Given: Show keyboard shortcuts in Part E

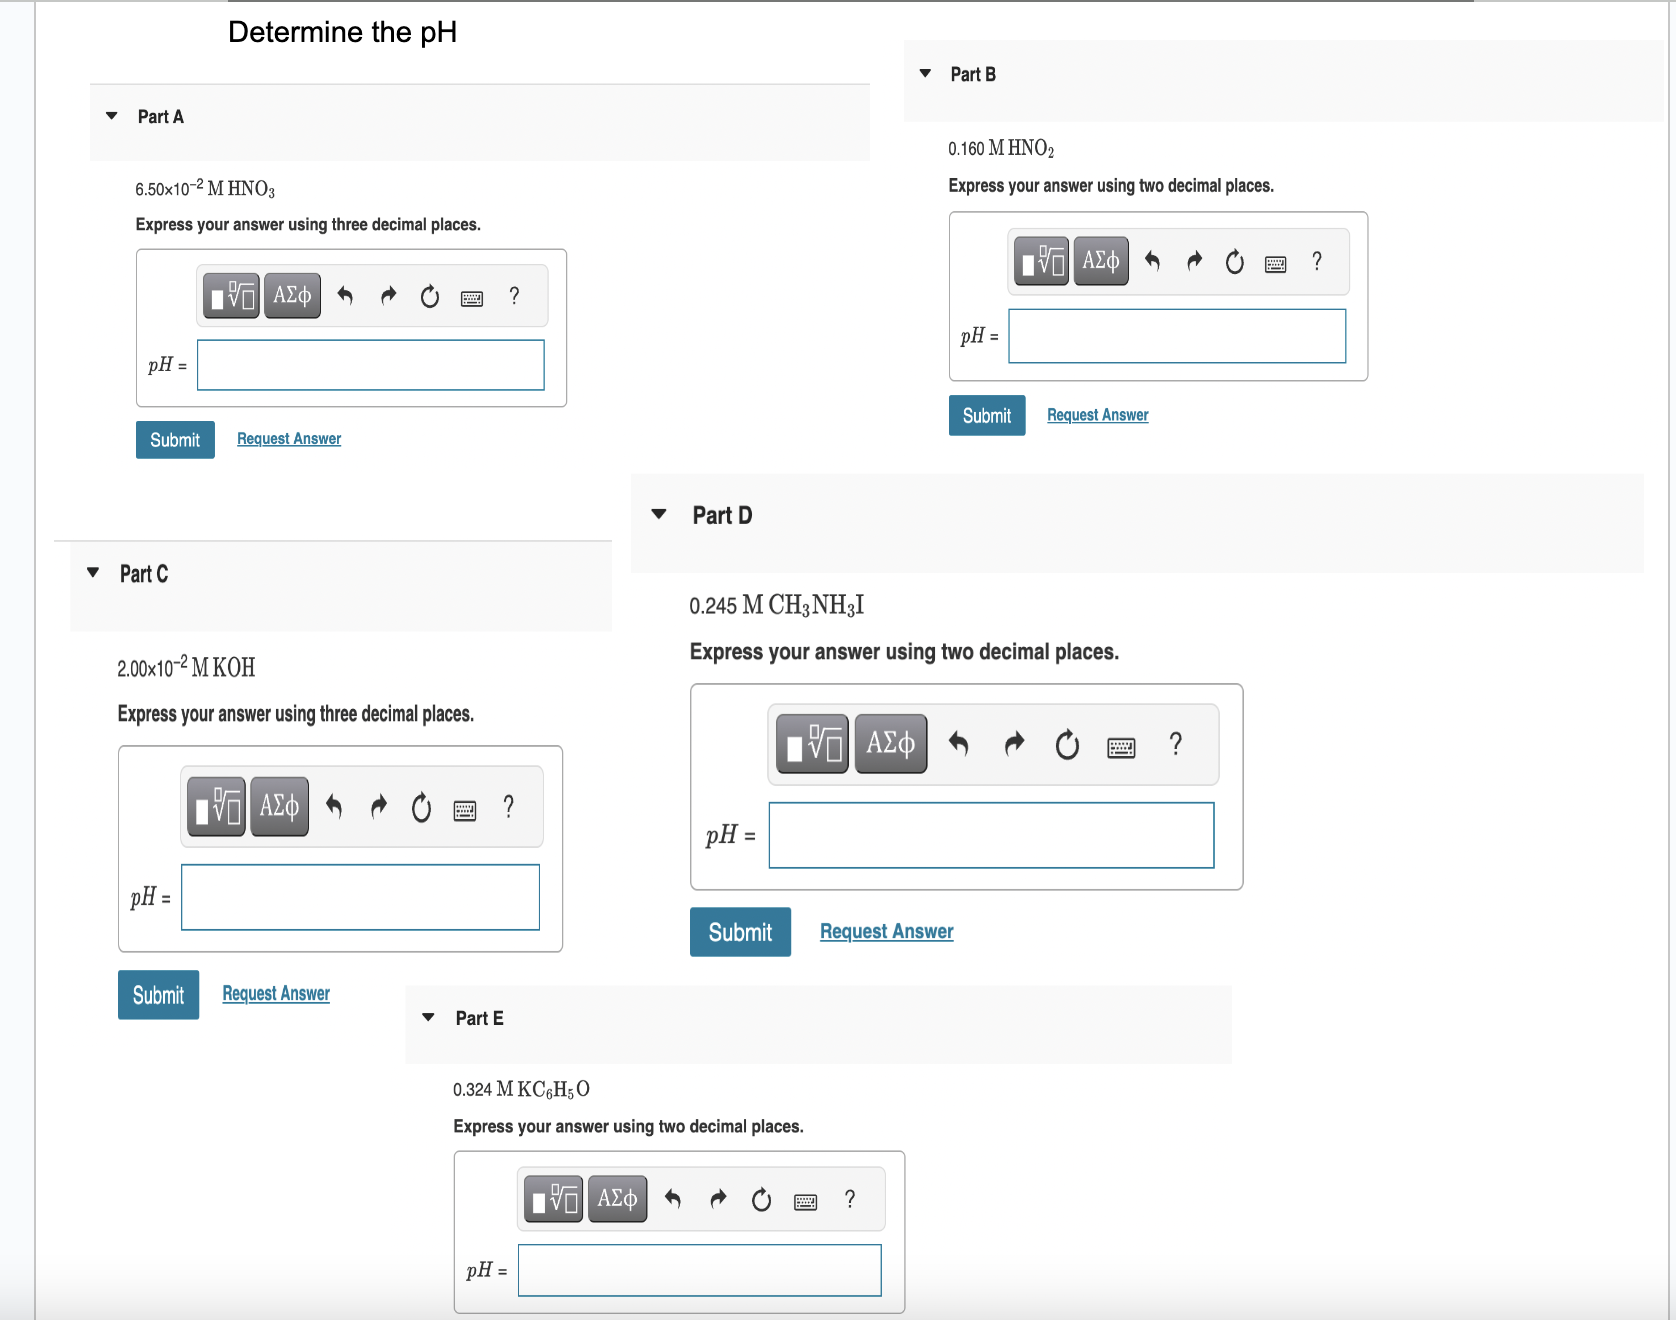Looking at the screenshot, I should pyautogui.click(x=805, y=1202).
